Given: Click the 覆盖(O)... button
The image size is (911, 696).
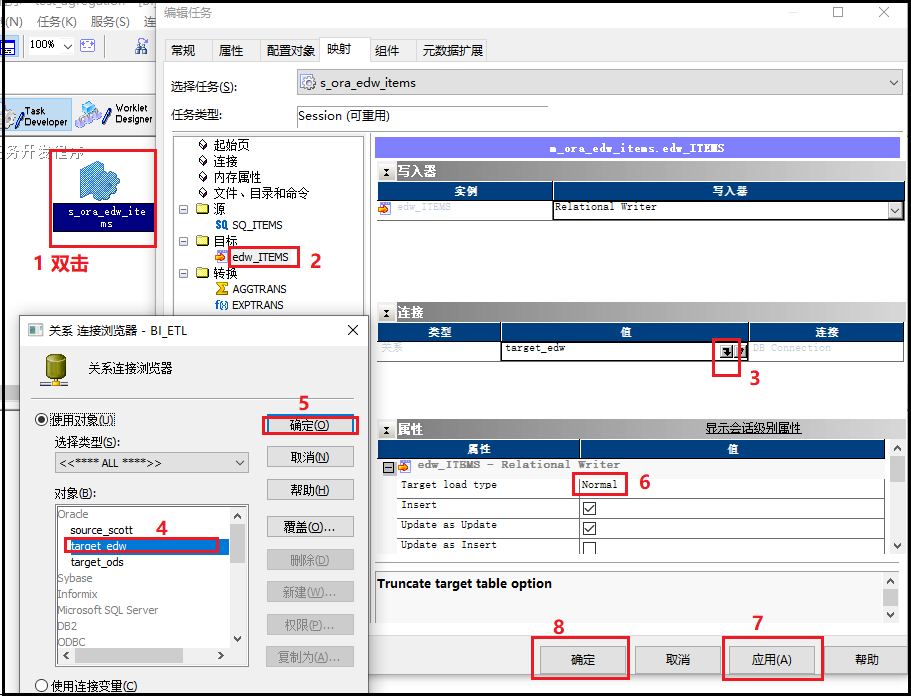Looking at the screenshot, I should (x=310, y=527).
